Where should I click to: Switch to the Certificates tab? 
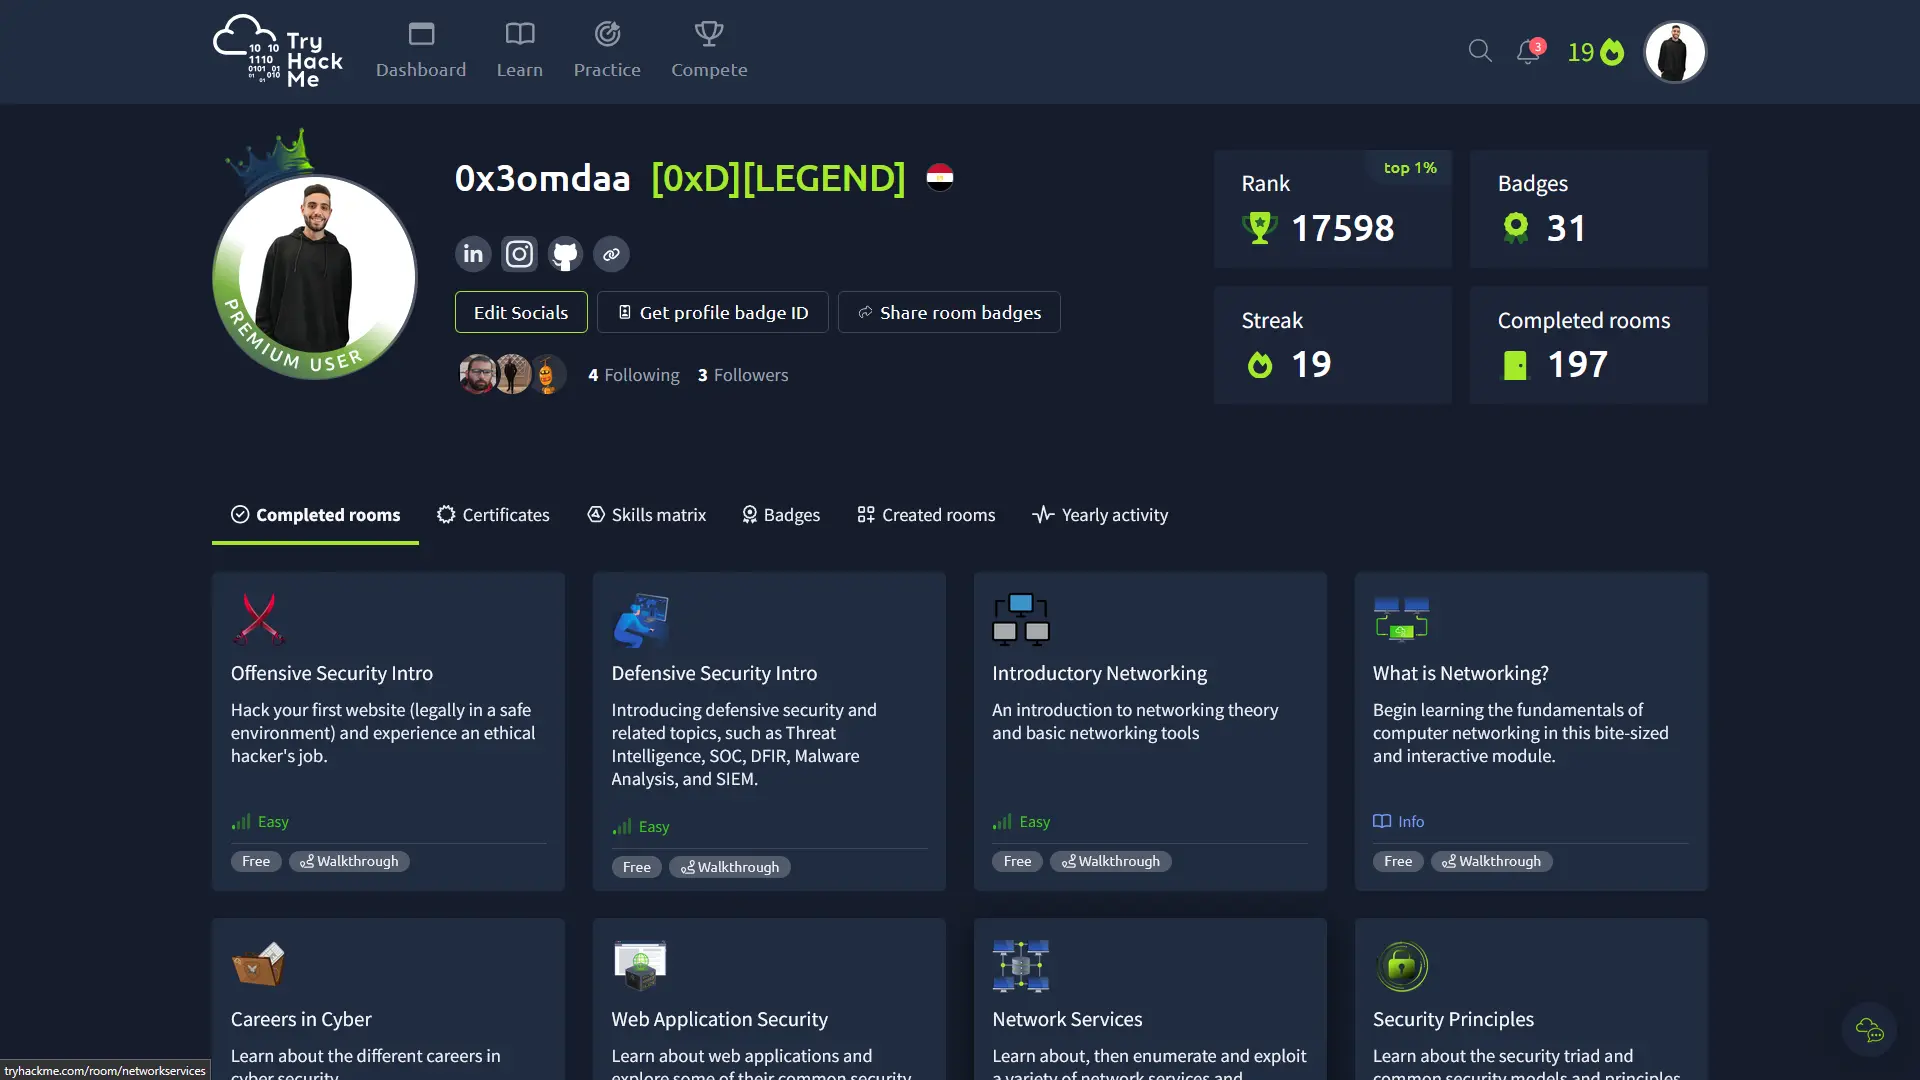pos(493,515)
